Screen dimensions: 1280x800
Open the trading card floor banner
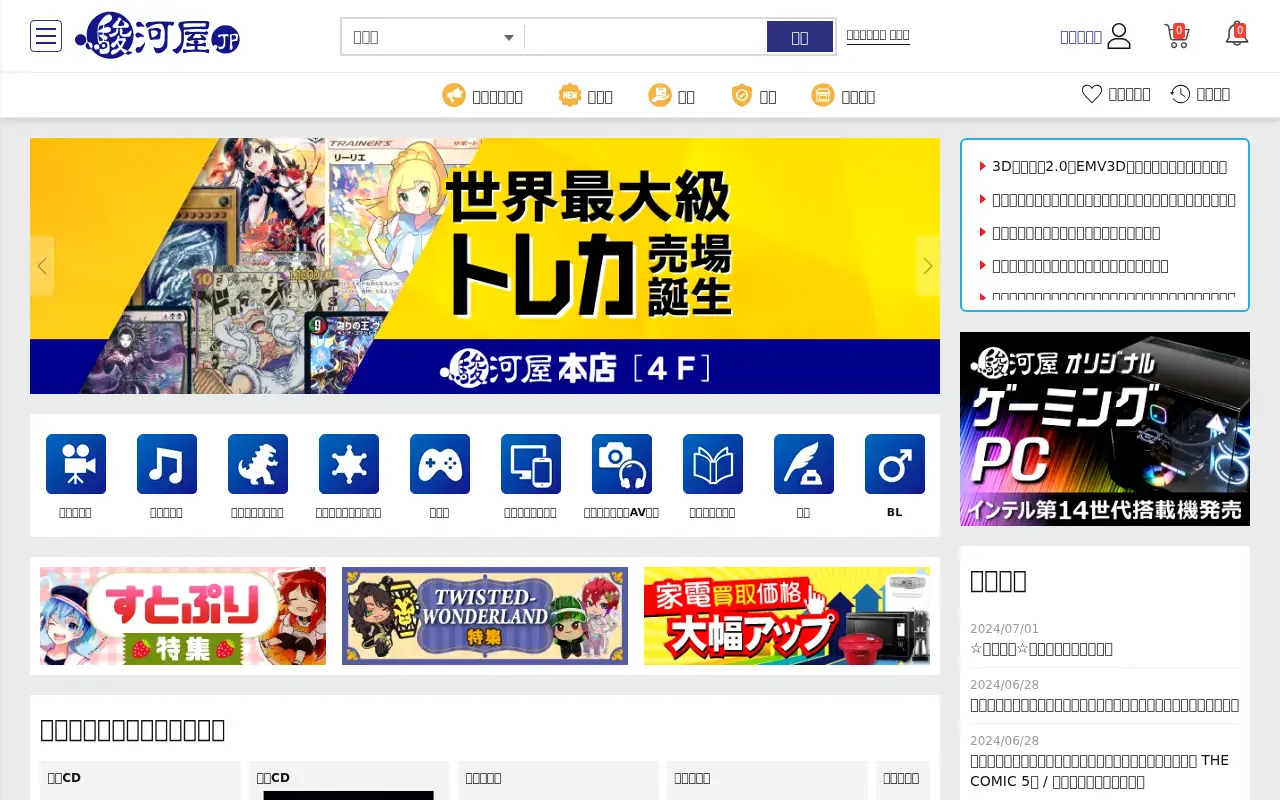tap(485, 266)
